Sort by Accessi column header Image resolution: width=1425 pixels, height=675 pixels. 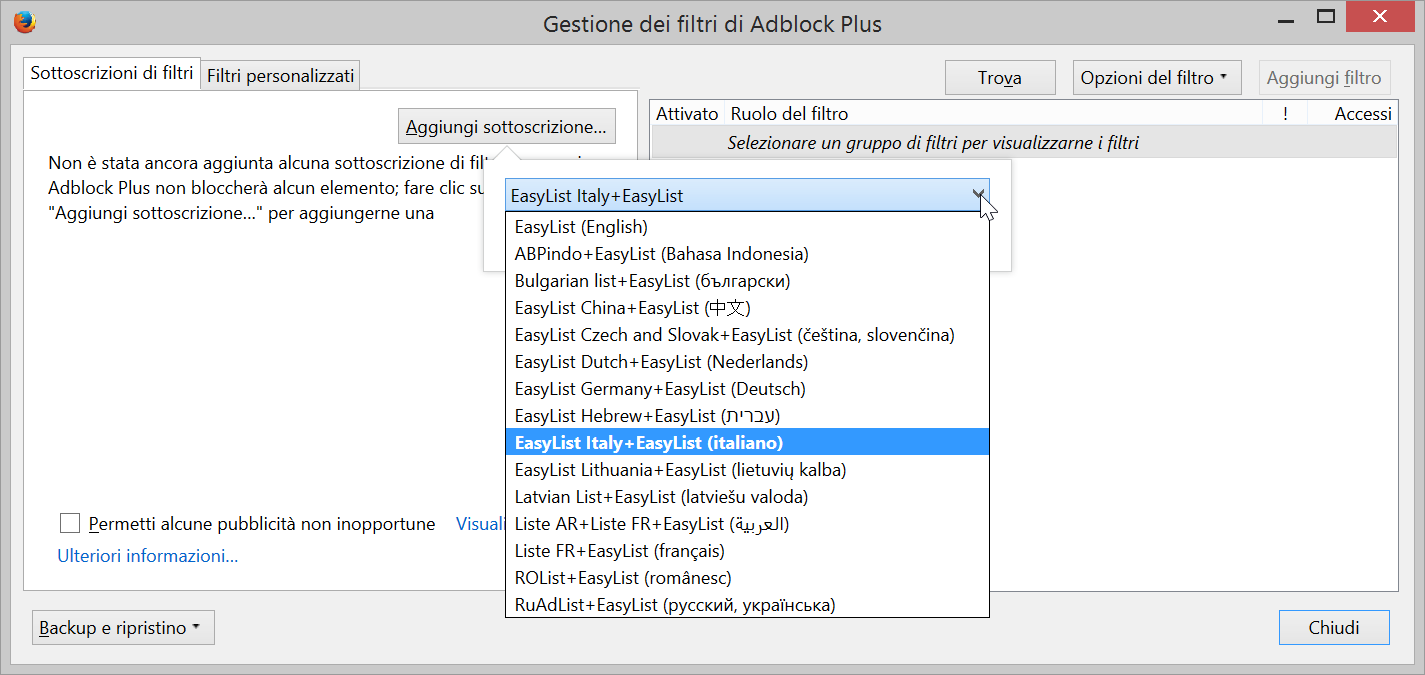[1352, 114]
